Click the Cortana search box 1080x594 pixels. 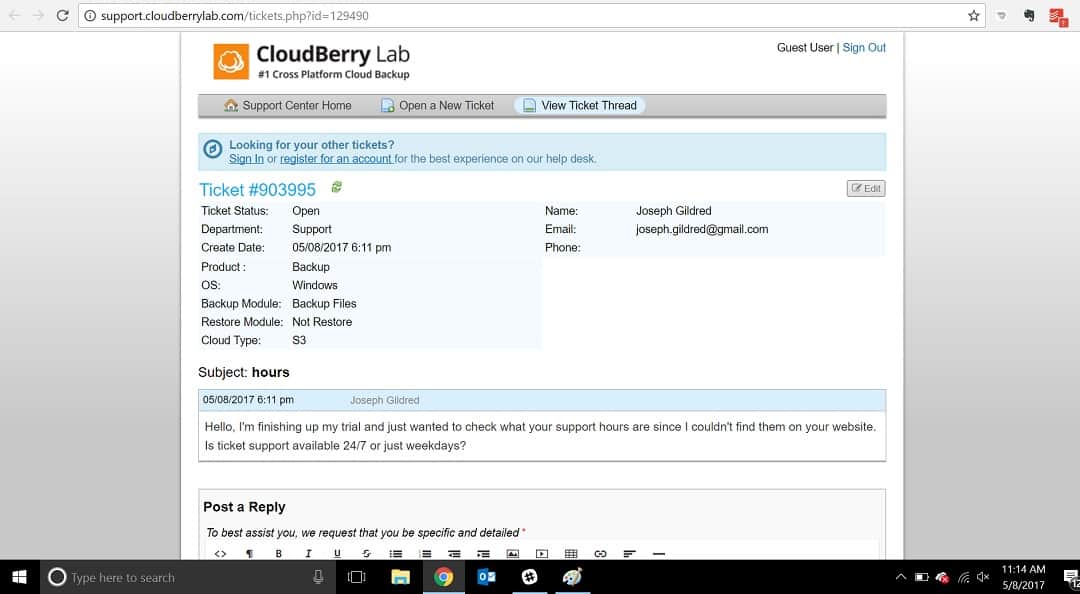(x=187, y=577)
